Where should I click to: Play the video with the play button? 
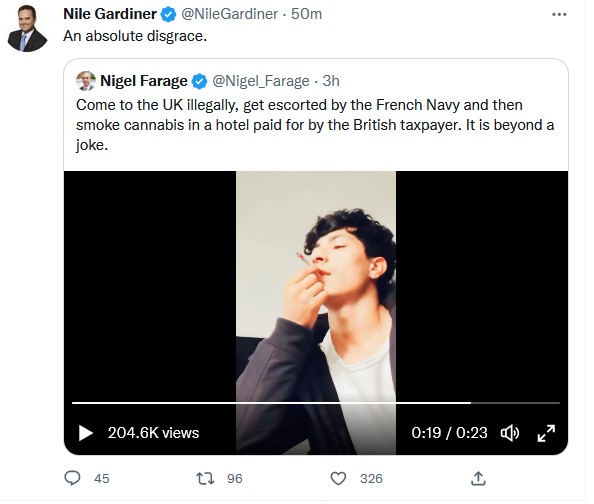(x=86, y=433)
